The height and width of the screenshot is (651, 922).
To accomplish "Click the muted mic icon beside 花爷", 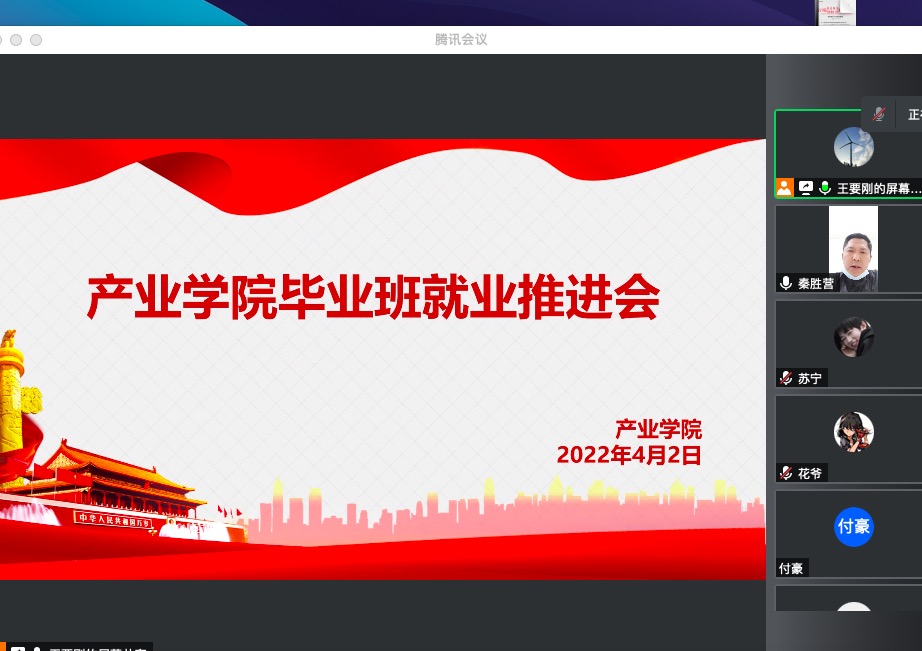I will point(787,473).
